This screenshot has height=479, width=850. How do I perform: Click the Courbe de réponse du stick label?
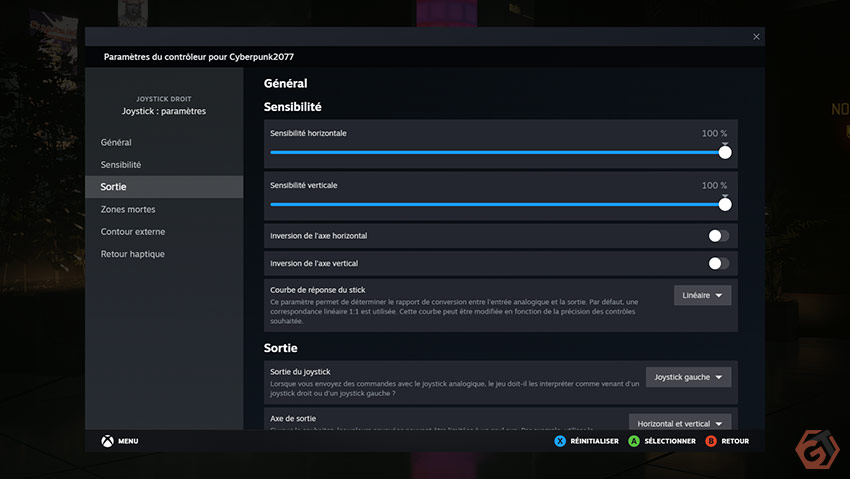pyautogui.click(x=318, y=290)
